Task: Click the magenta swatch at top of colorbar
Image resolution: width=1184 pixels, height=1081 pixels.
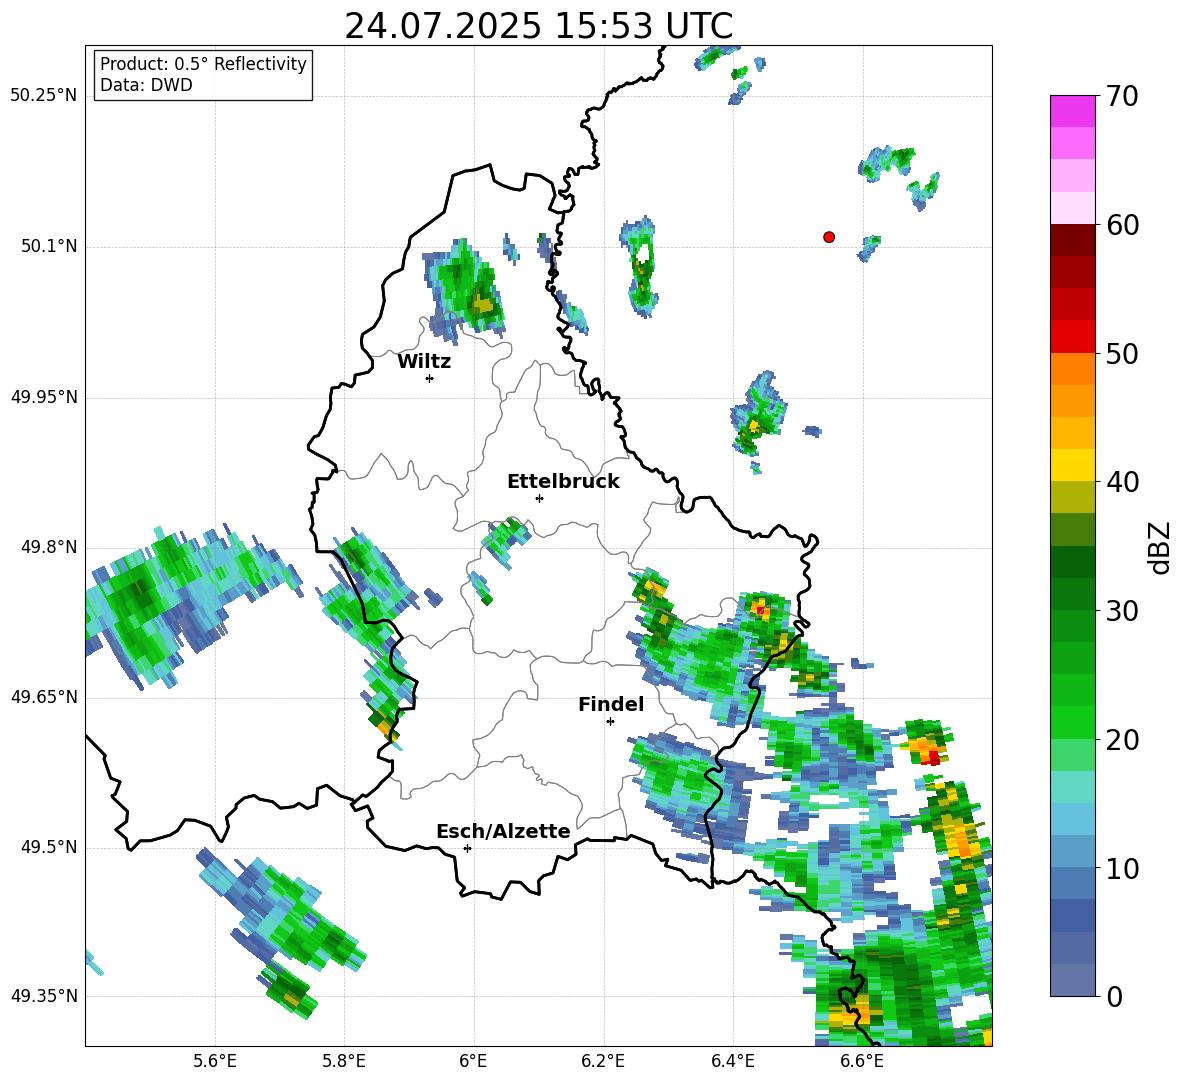Action: (1072, 111)
